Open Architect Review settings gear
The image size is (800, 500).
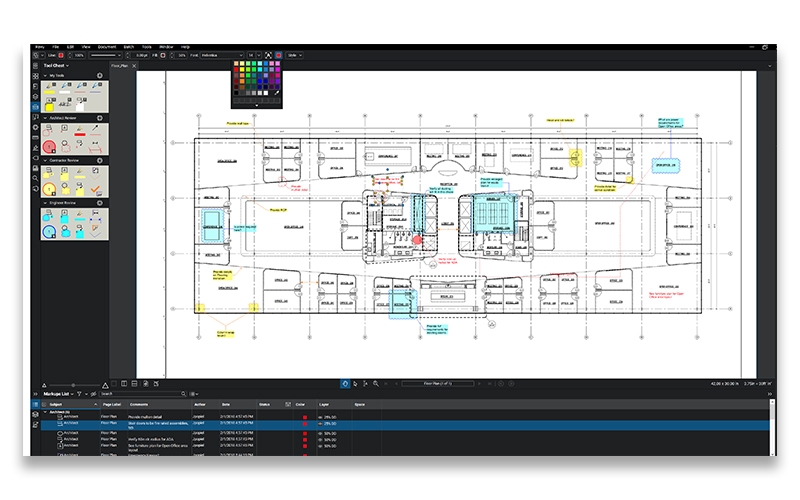coord(100,118)
